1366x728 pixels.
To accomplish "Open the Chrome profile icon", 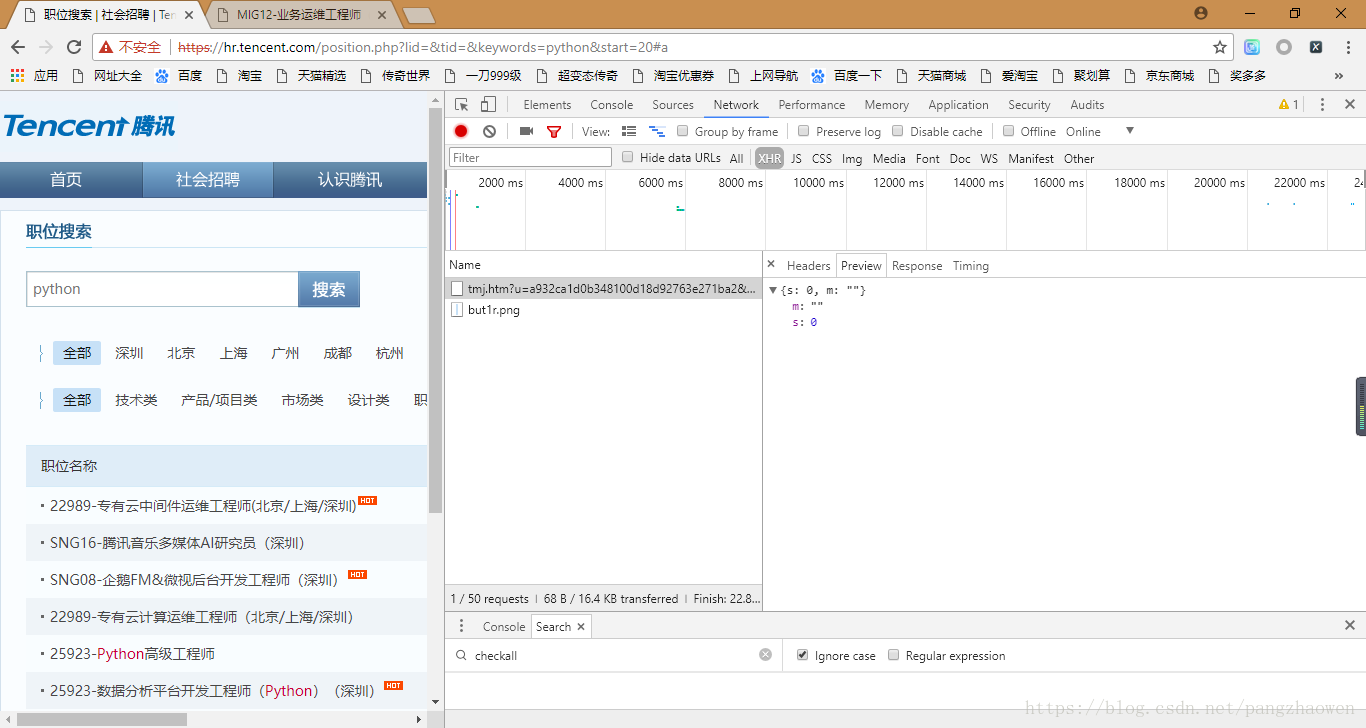I will [x=1201, y=13].
